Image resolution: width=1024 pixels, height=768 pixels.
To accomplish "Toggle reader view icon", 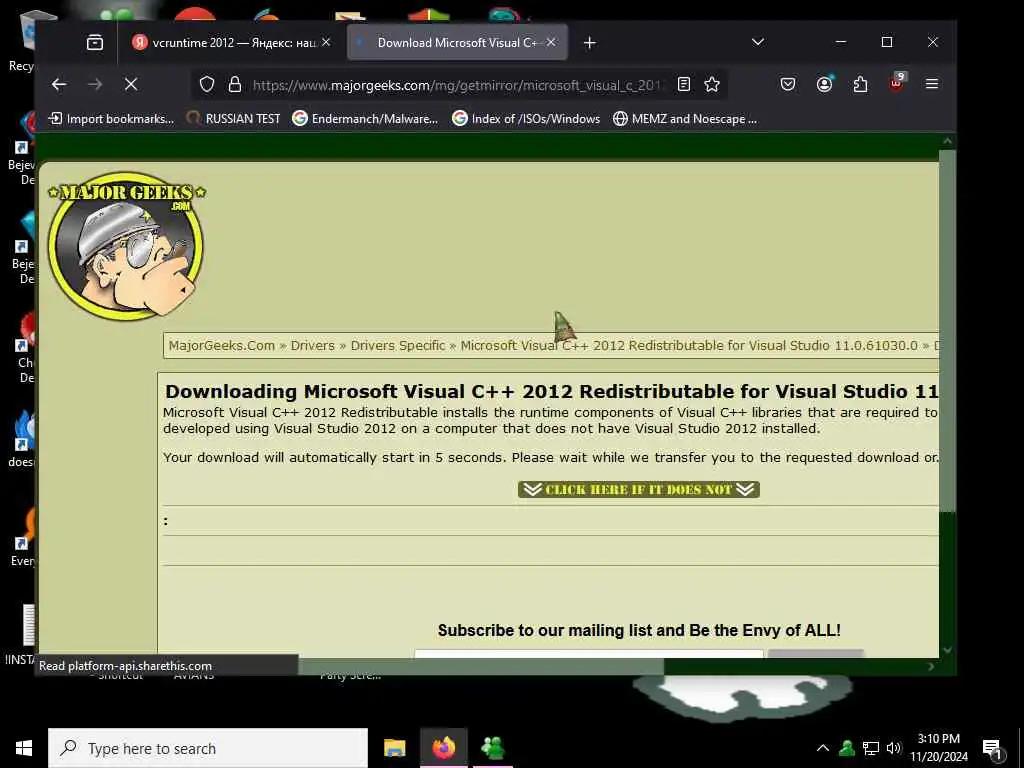I will [x=684, y=84].
